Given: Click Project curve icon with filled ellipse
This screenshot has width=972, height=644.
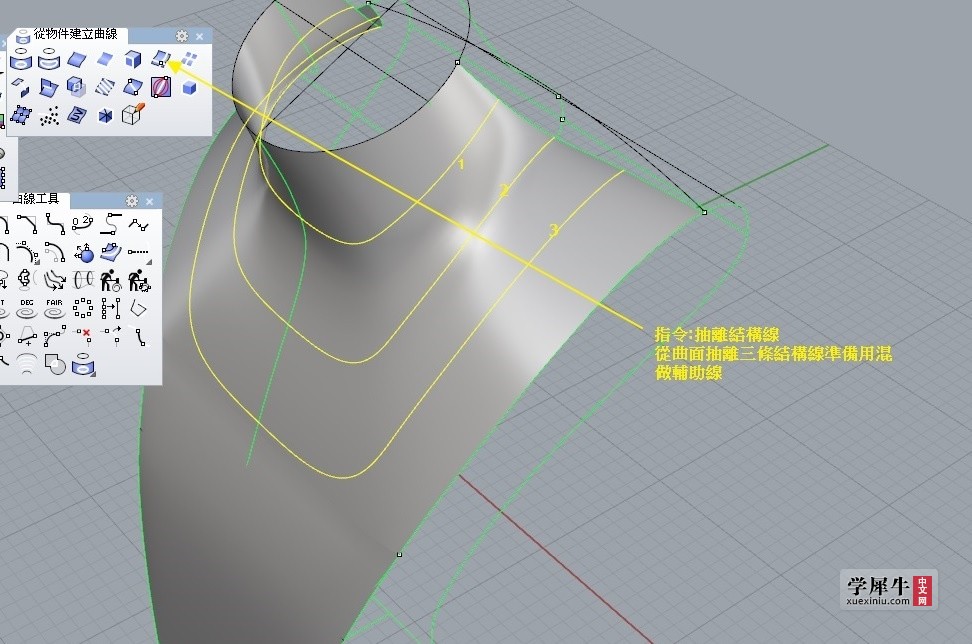Looking at the screenshot, I should (x=20, y=60).
